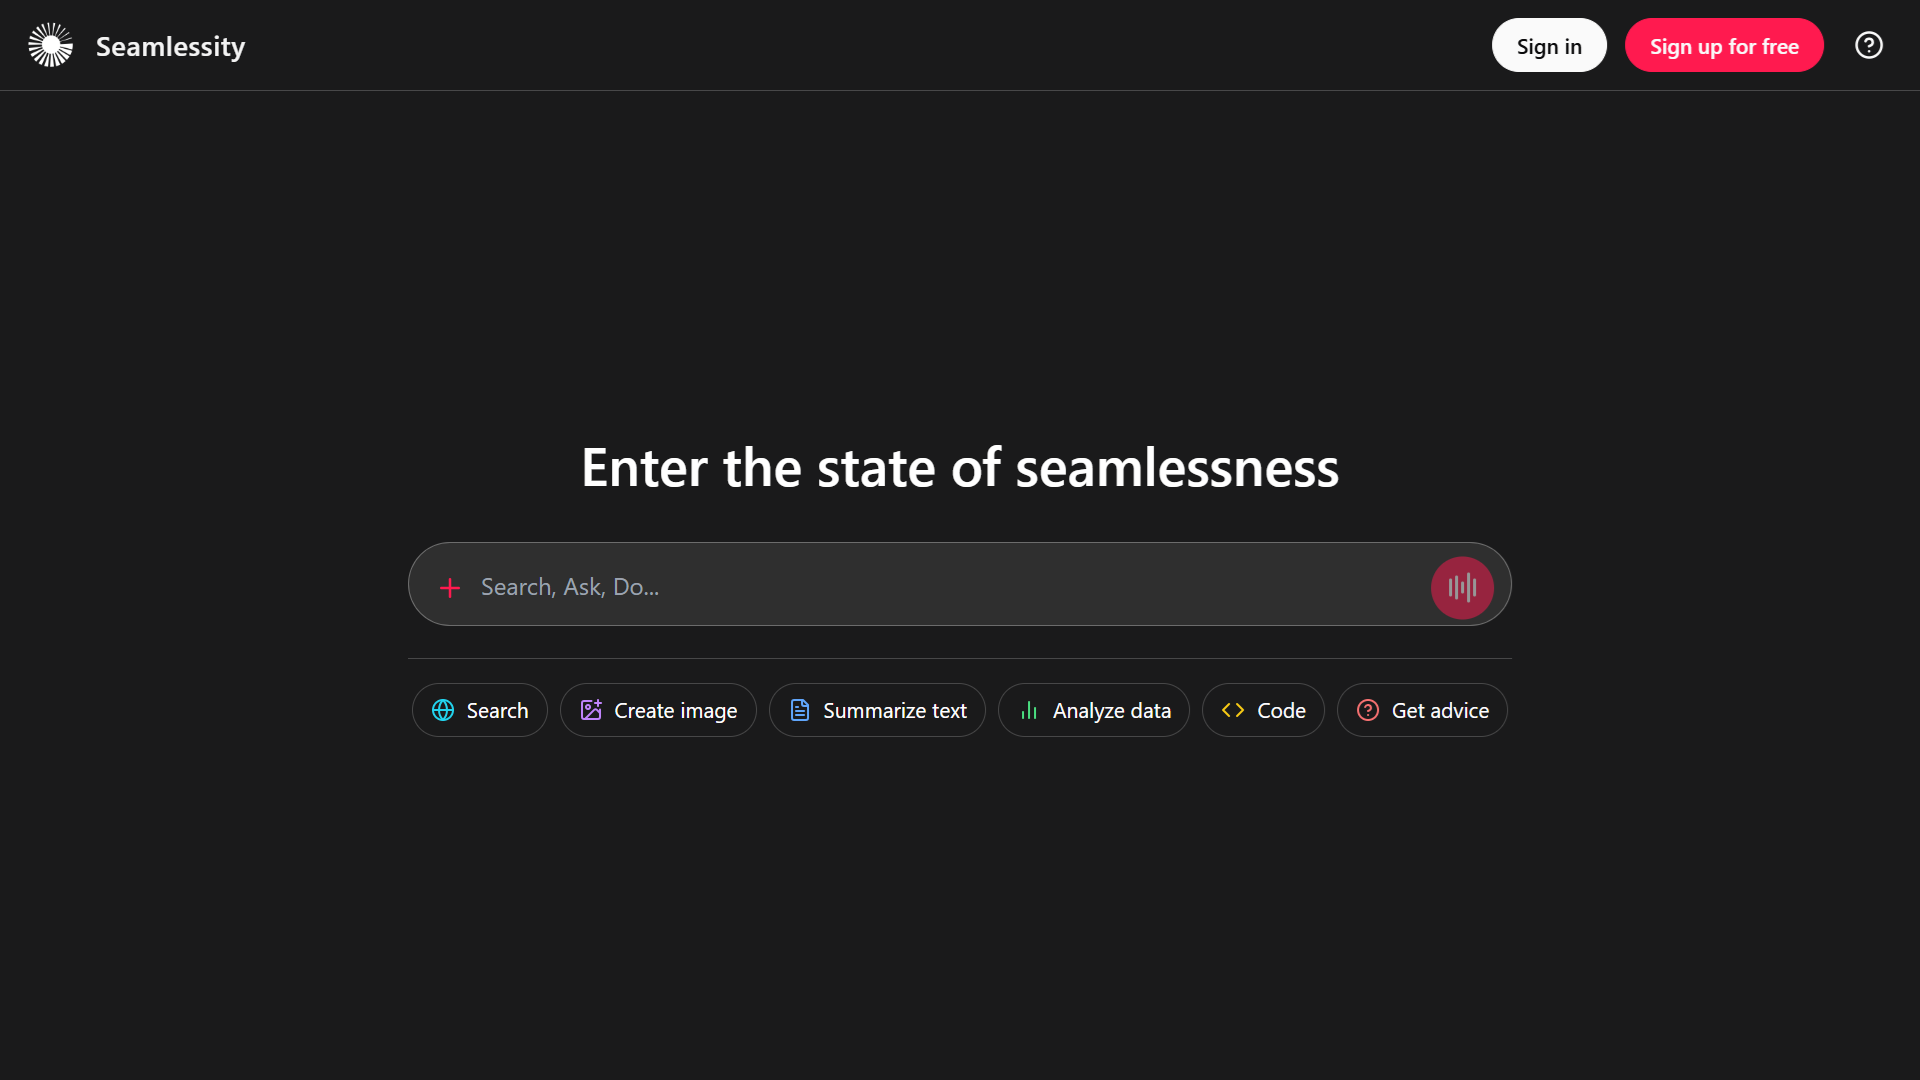Select the Summarize text option
The image size is (1920, 1080).
(877, 710)
